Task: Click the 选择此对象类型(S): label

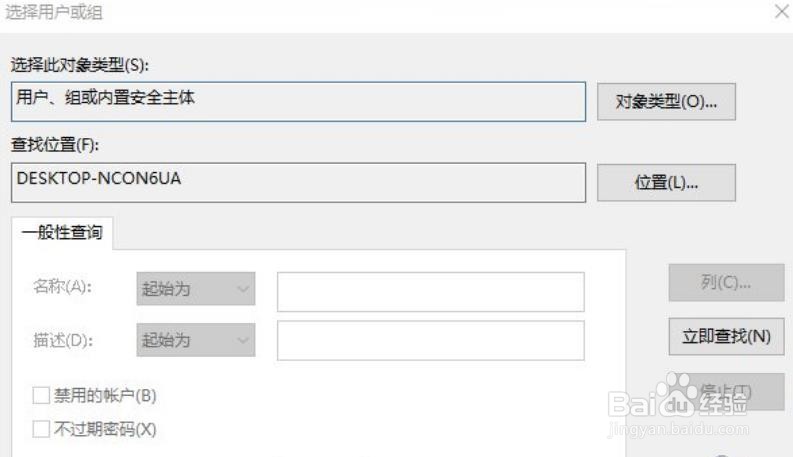Action: tap(80, 65)
